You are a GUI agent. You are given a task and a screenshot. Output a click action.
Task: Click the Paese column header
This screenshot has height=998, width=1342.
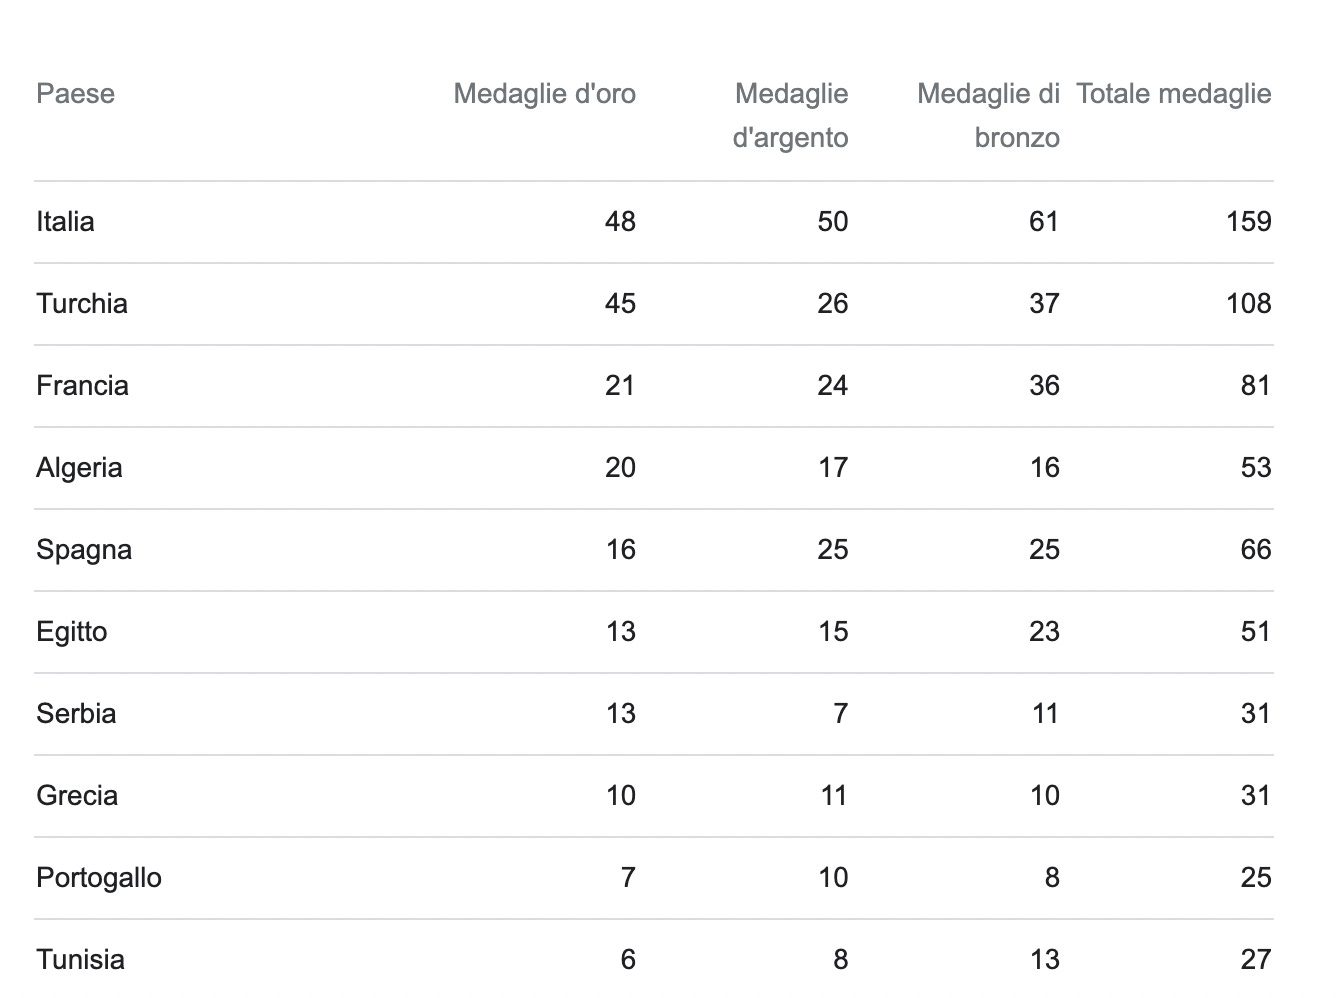tap(75, 94)
